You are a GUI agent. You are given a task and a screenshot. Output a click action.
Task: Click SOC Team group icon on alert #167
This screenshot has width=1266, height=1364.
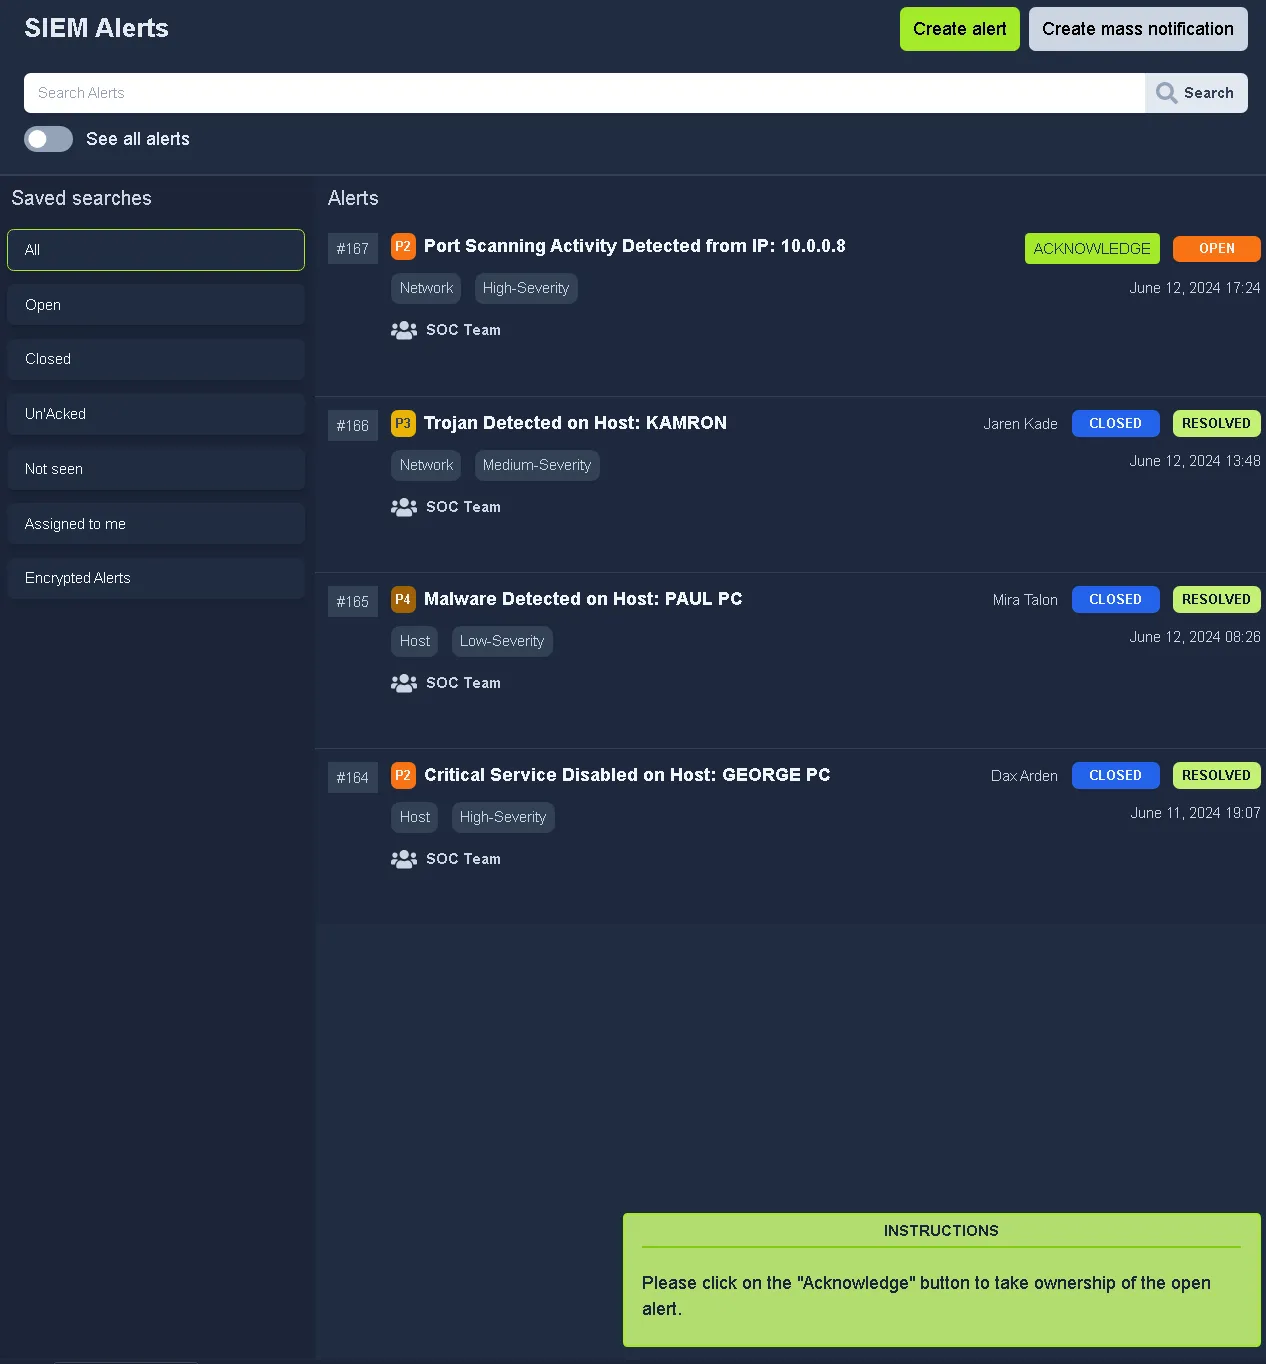404,330
